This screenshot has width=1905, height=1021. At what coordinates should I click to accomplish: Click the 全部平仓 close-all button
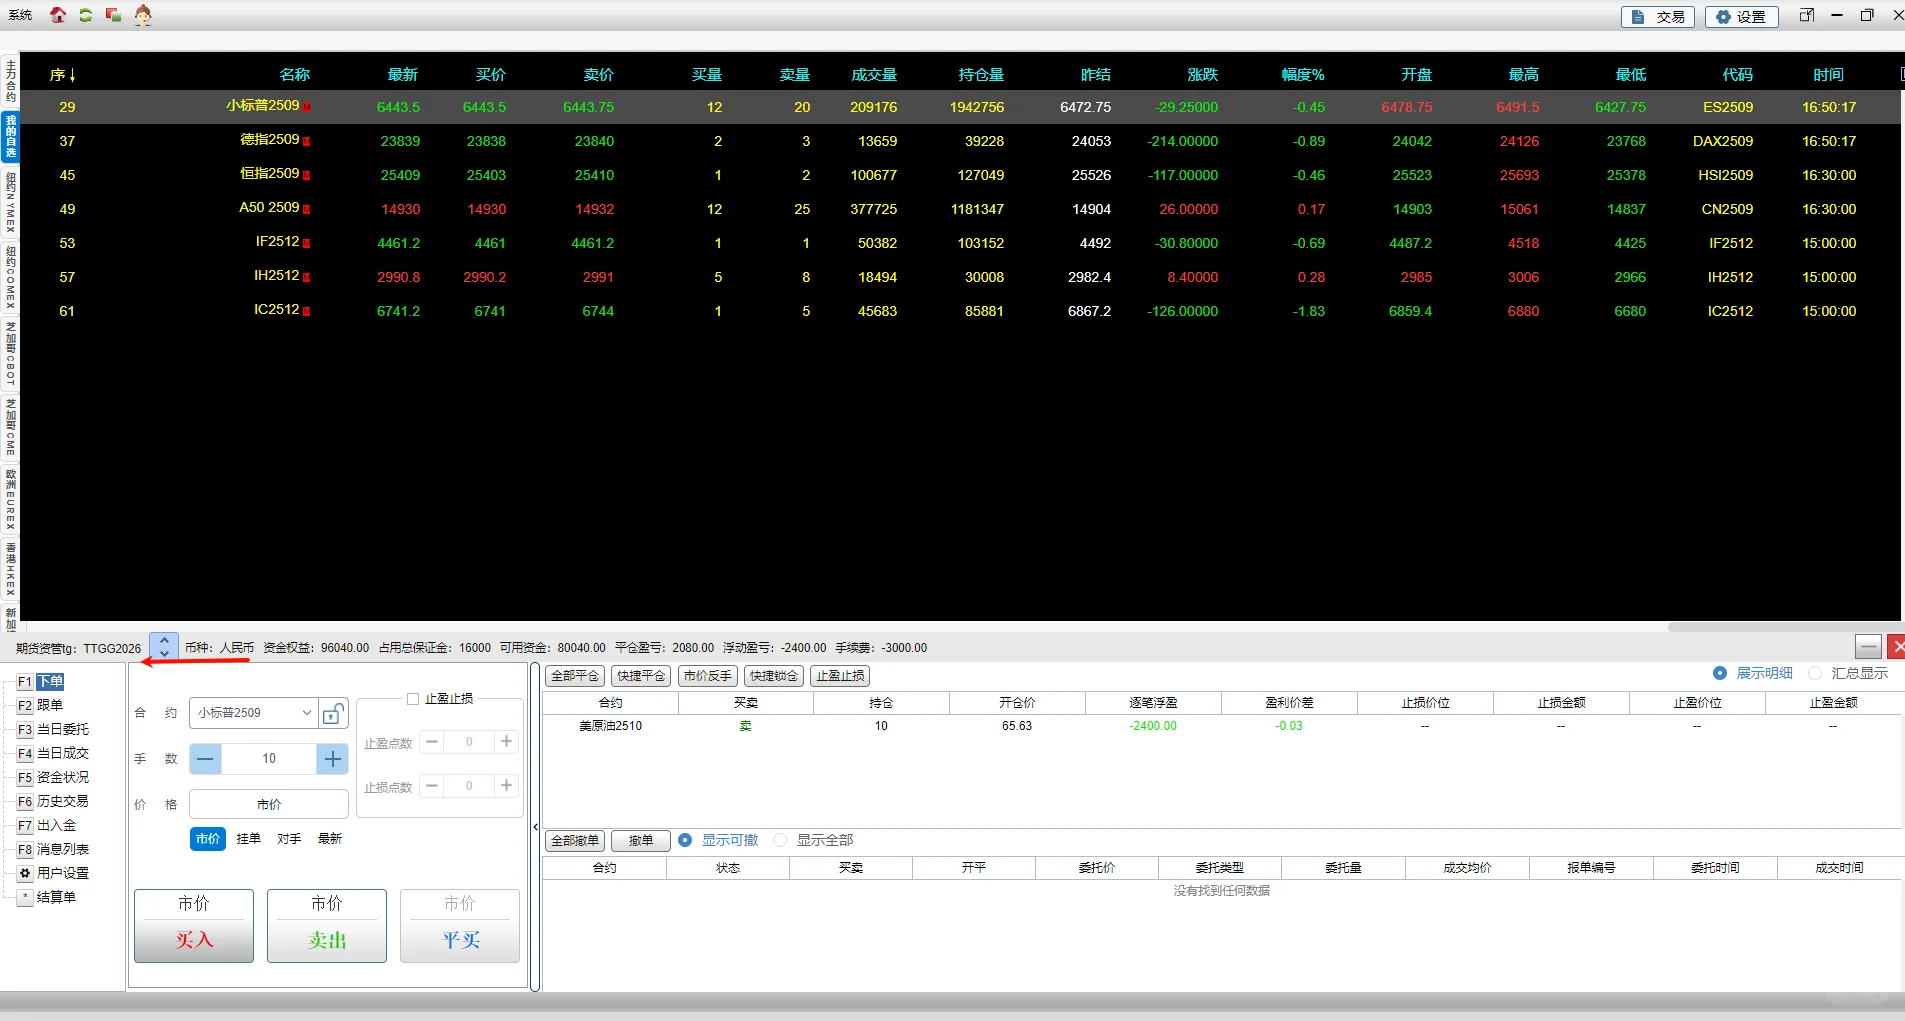pyautogui.click(x=575, y=676)
